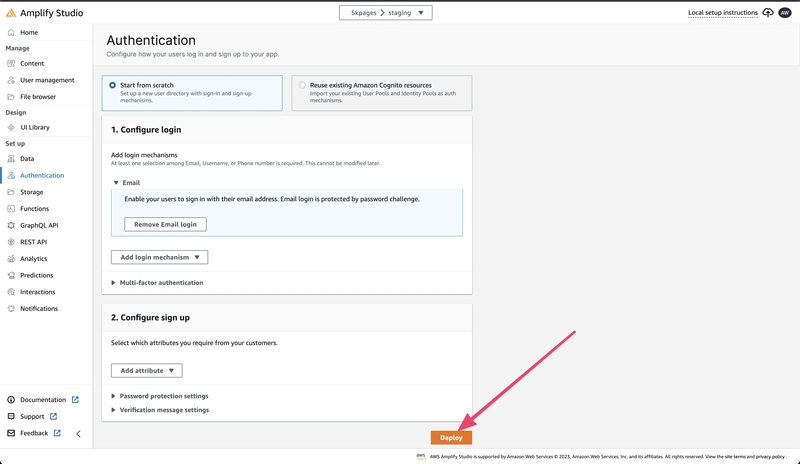Click the Amplify Studio title text
Viewport: 800px width, 464px height.
(x=52, y=13)
